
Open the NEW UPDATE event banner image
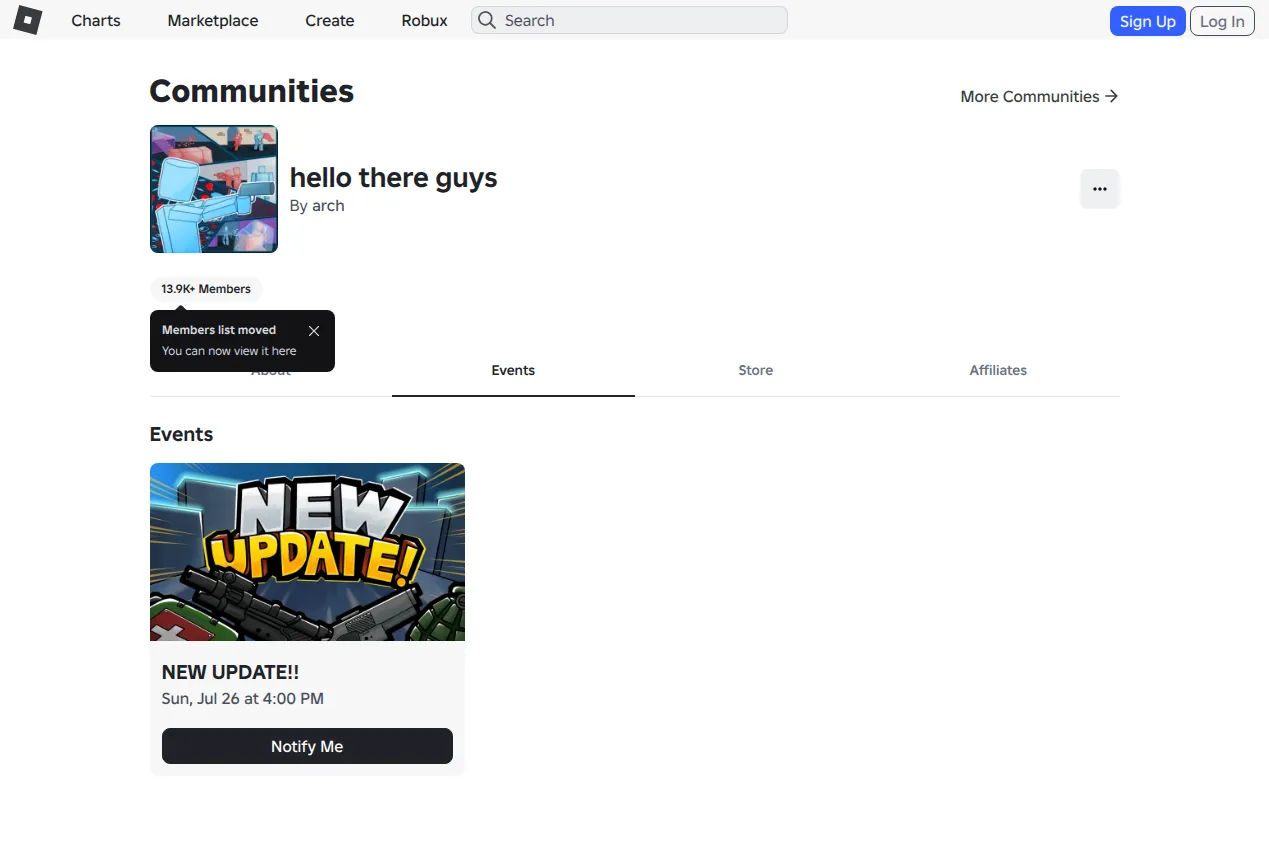click(307, 552)
